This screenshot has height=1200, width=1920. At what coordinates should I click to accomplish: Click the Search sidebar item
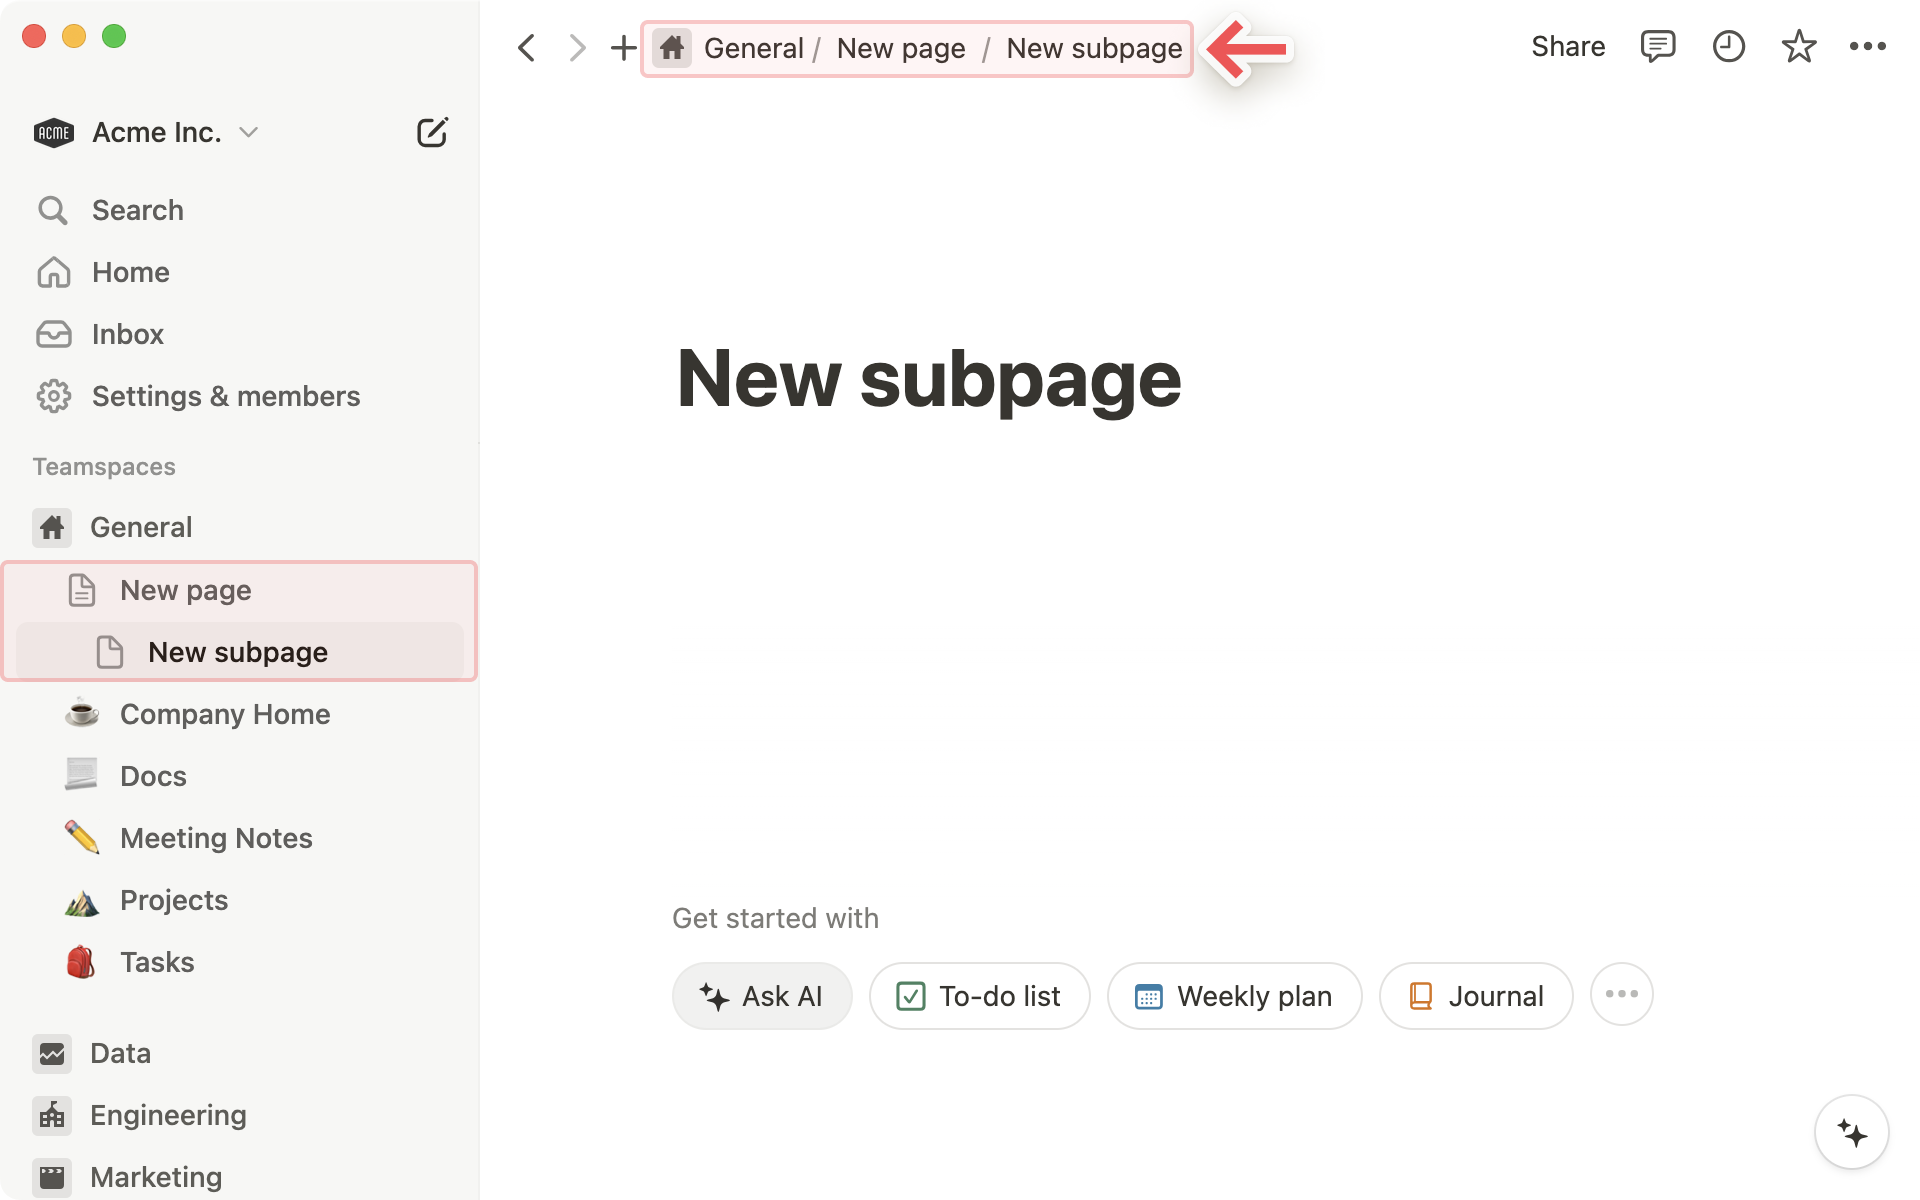click(137, 209)
